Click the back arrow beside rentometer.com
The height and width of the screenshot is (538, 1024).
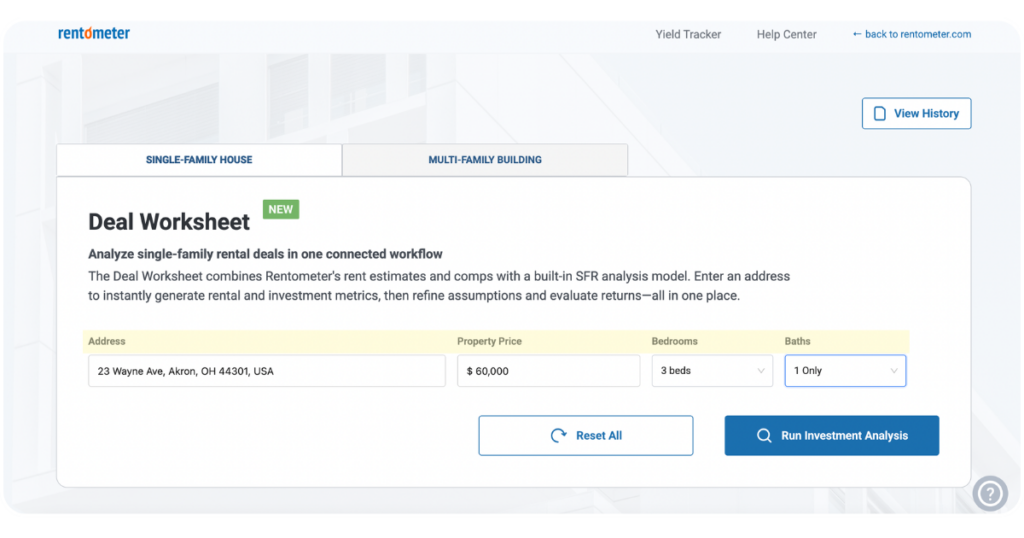pos(857,34)
